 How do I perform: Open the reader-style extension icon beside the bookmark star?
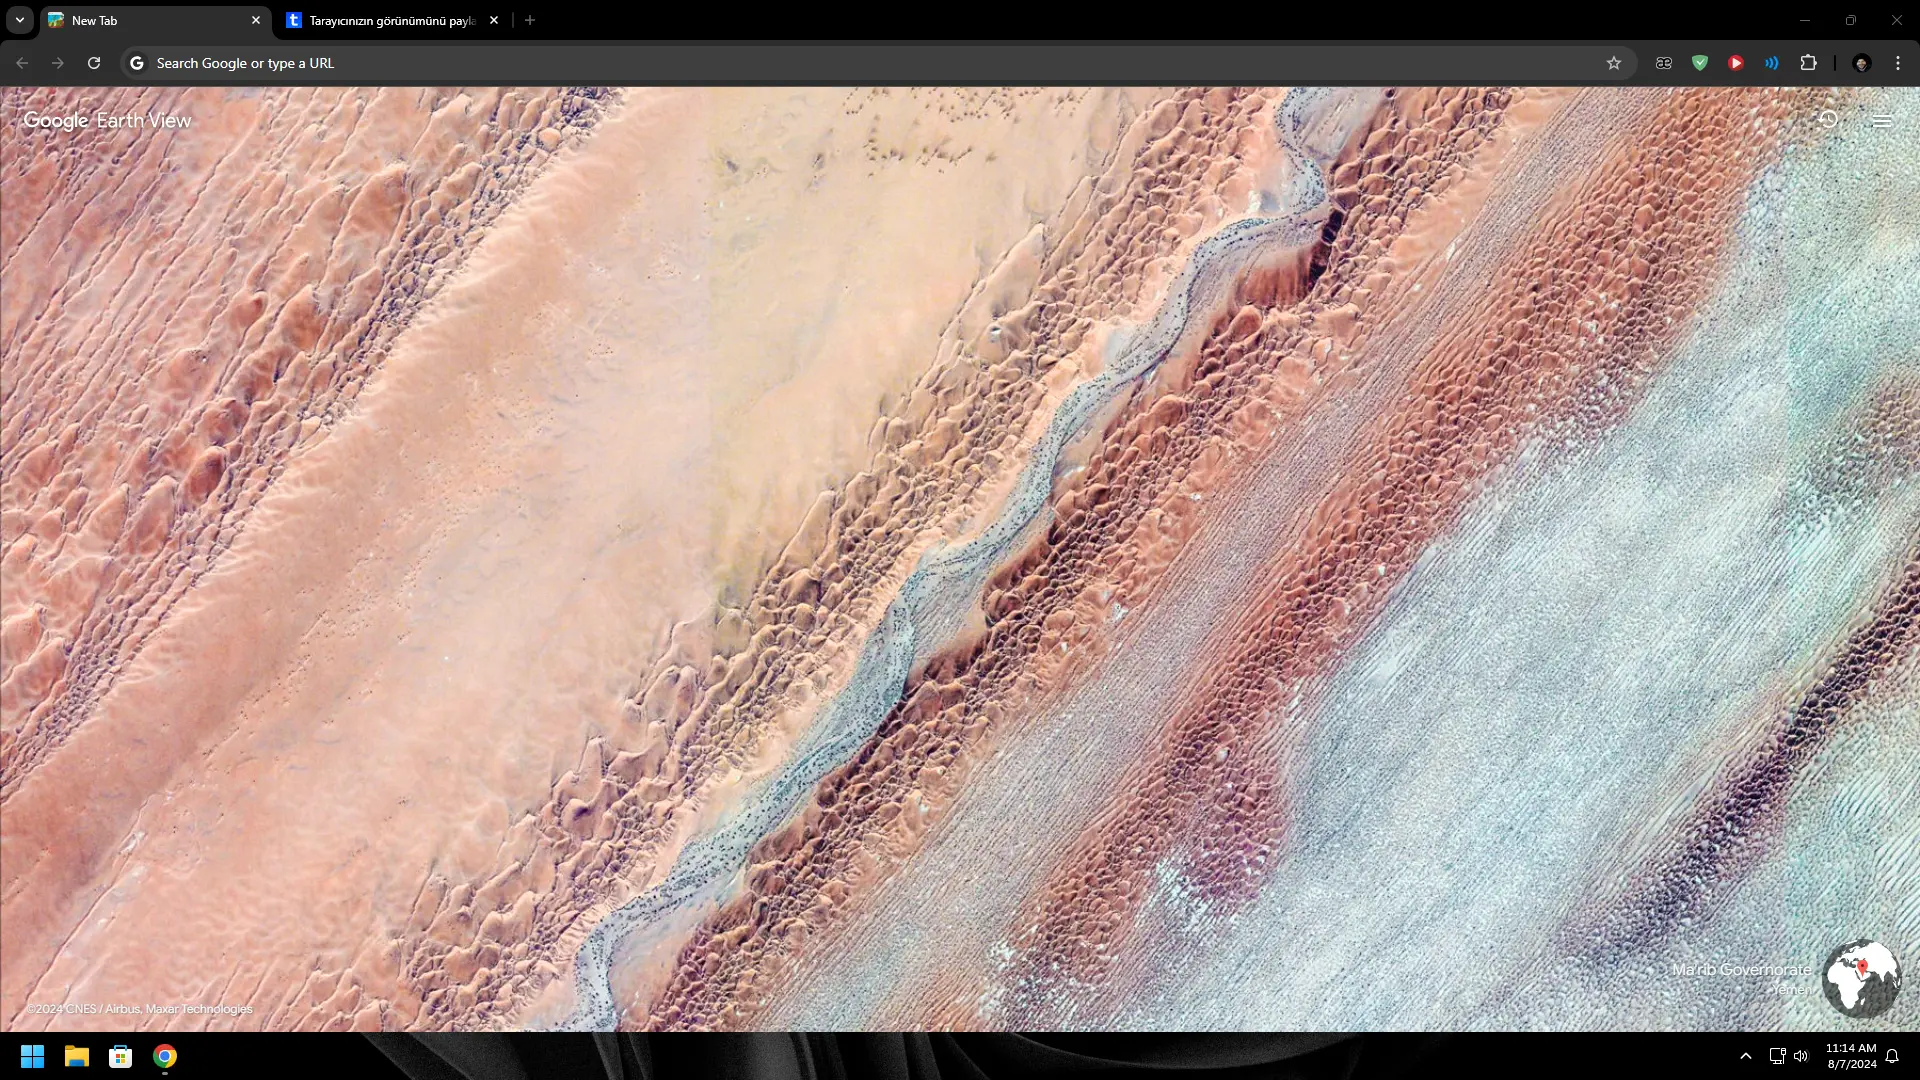(x=1664, y=63)
